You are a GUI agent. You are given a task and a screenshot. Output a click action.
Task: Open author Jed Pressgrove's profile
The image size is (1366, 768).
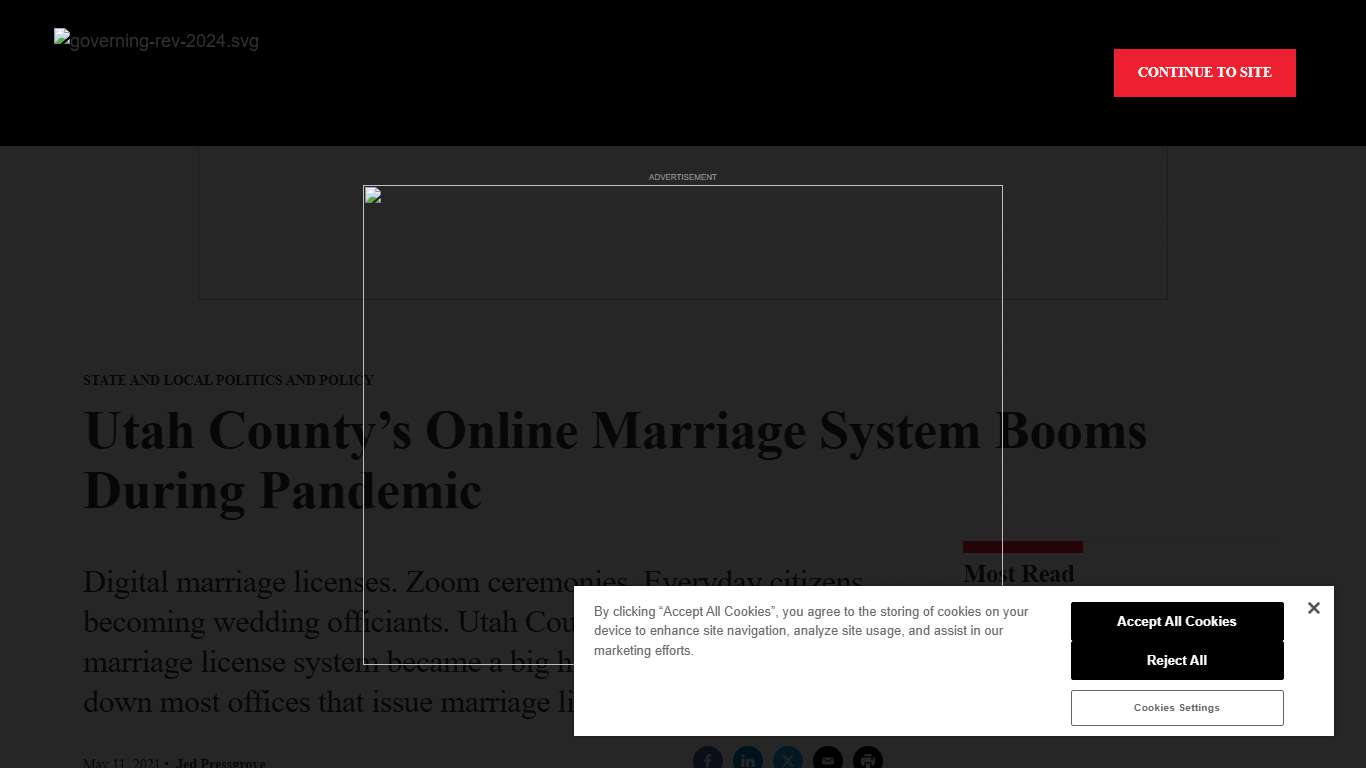(220, 763)
